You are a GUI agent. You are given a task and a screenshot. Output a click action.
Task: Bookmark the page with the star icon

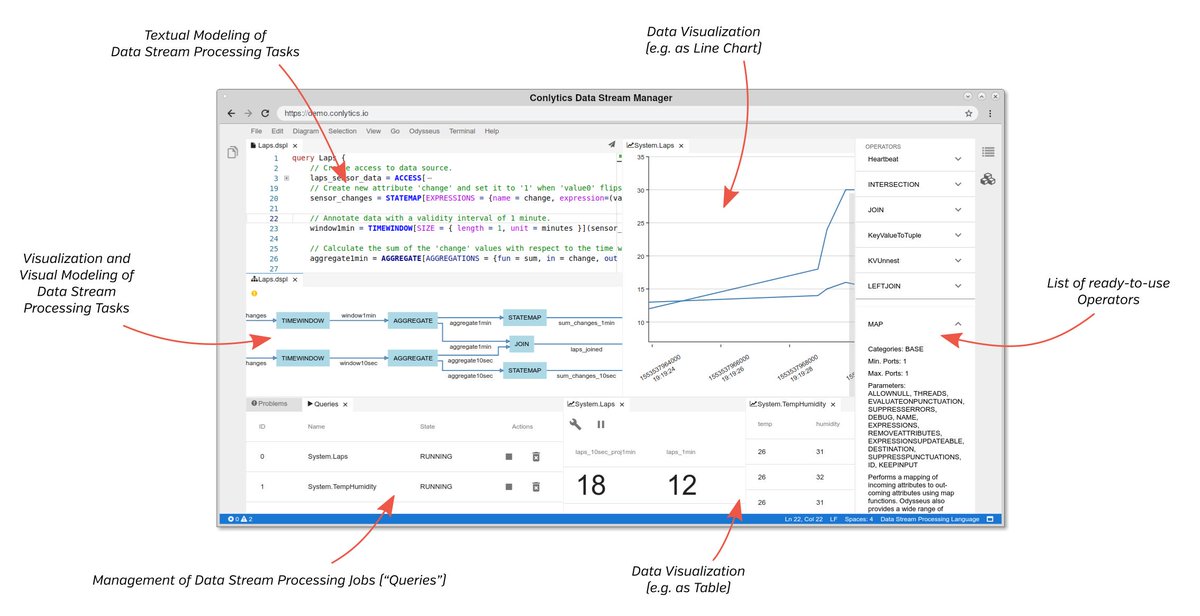tap(969, 114)
